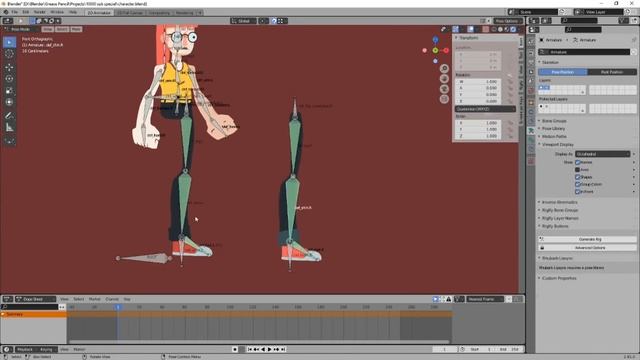Screen dimensions: 640x360
Task: Expand the Bone Groups panel
Action: point(553,121)
